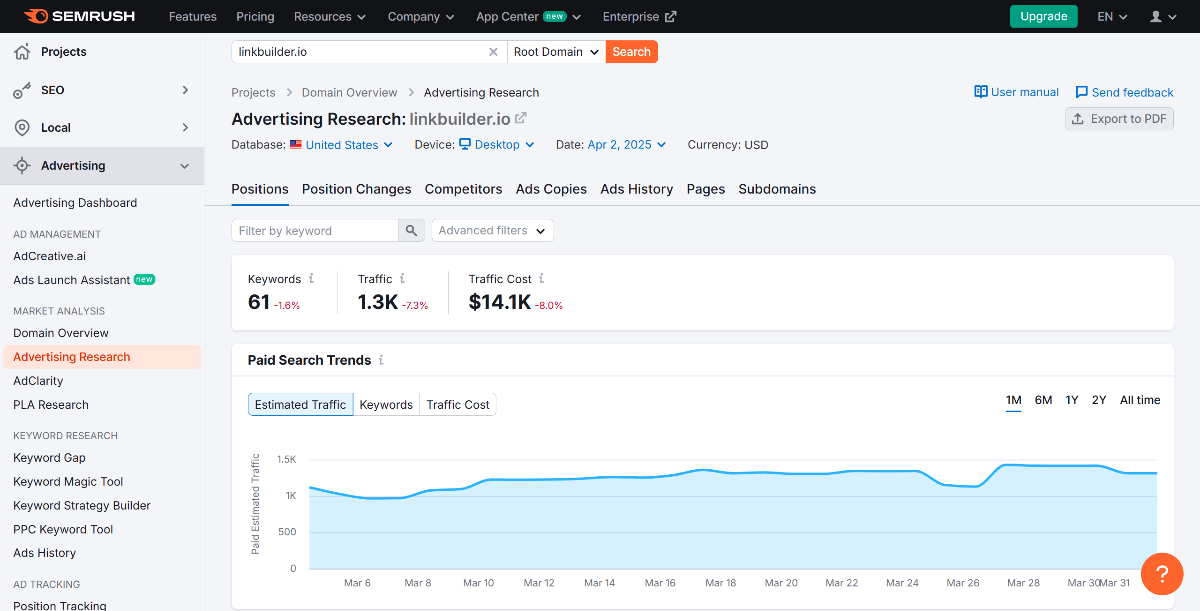The image size is (1200, 611).
Task: Click the SEO key icon in sidebar
Action: click(x=22, y=90)
